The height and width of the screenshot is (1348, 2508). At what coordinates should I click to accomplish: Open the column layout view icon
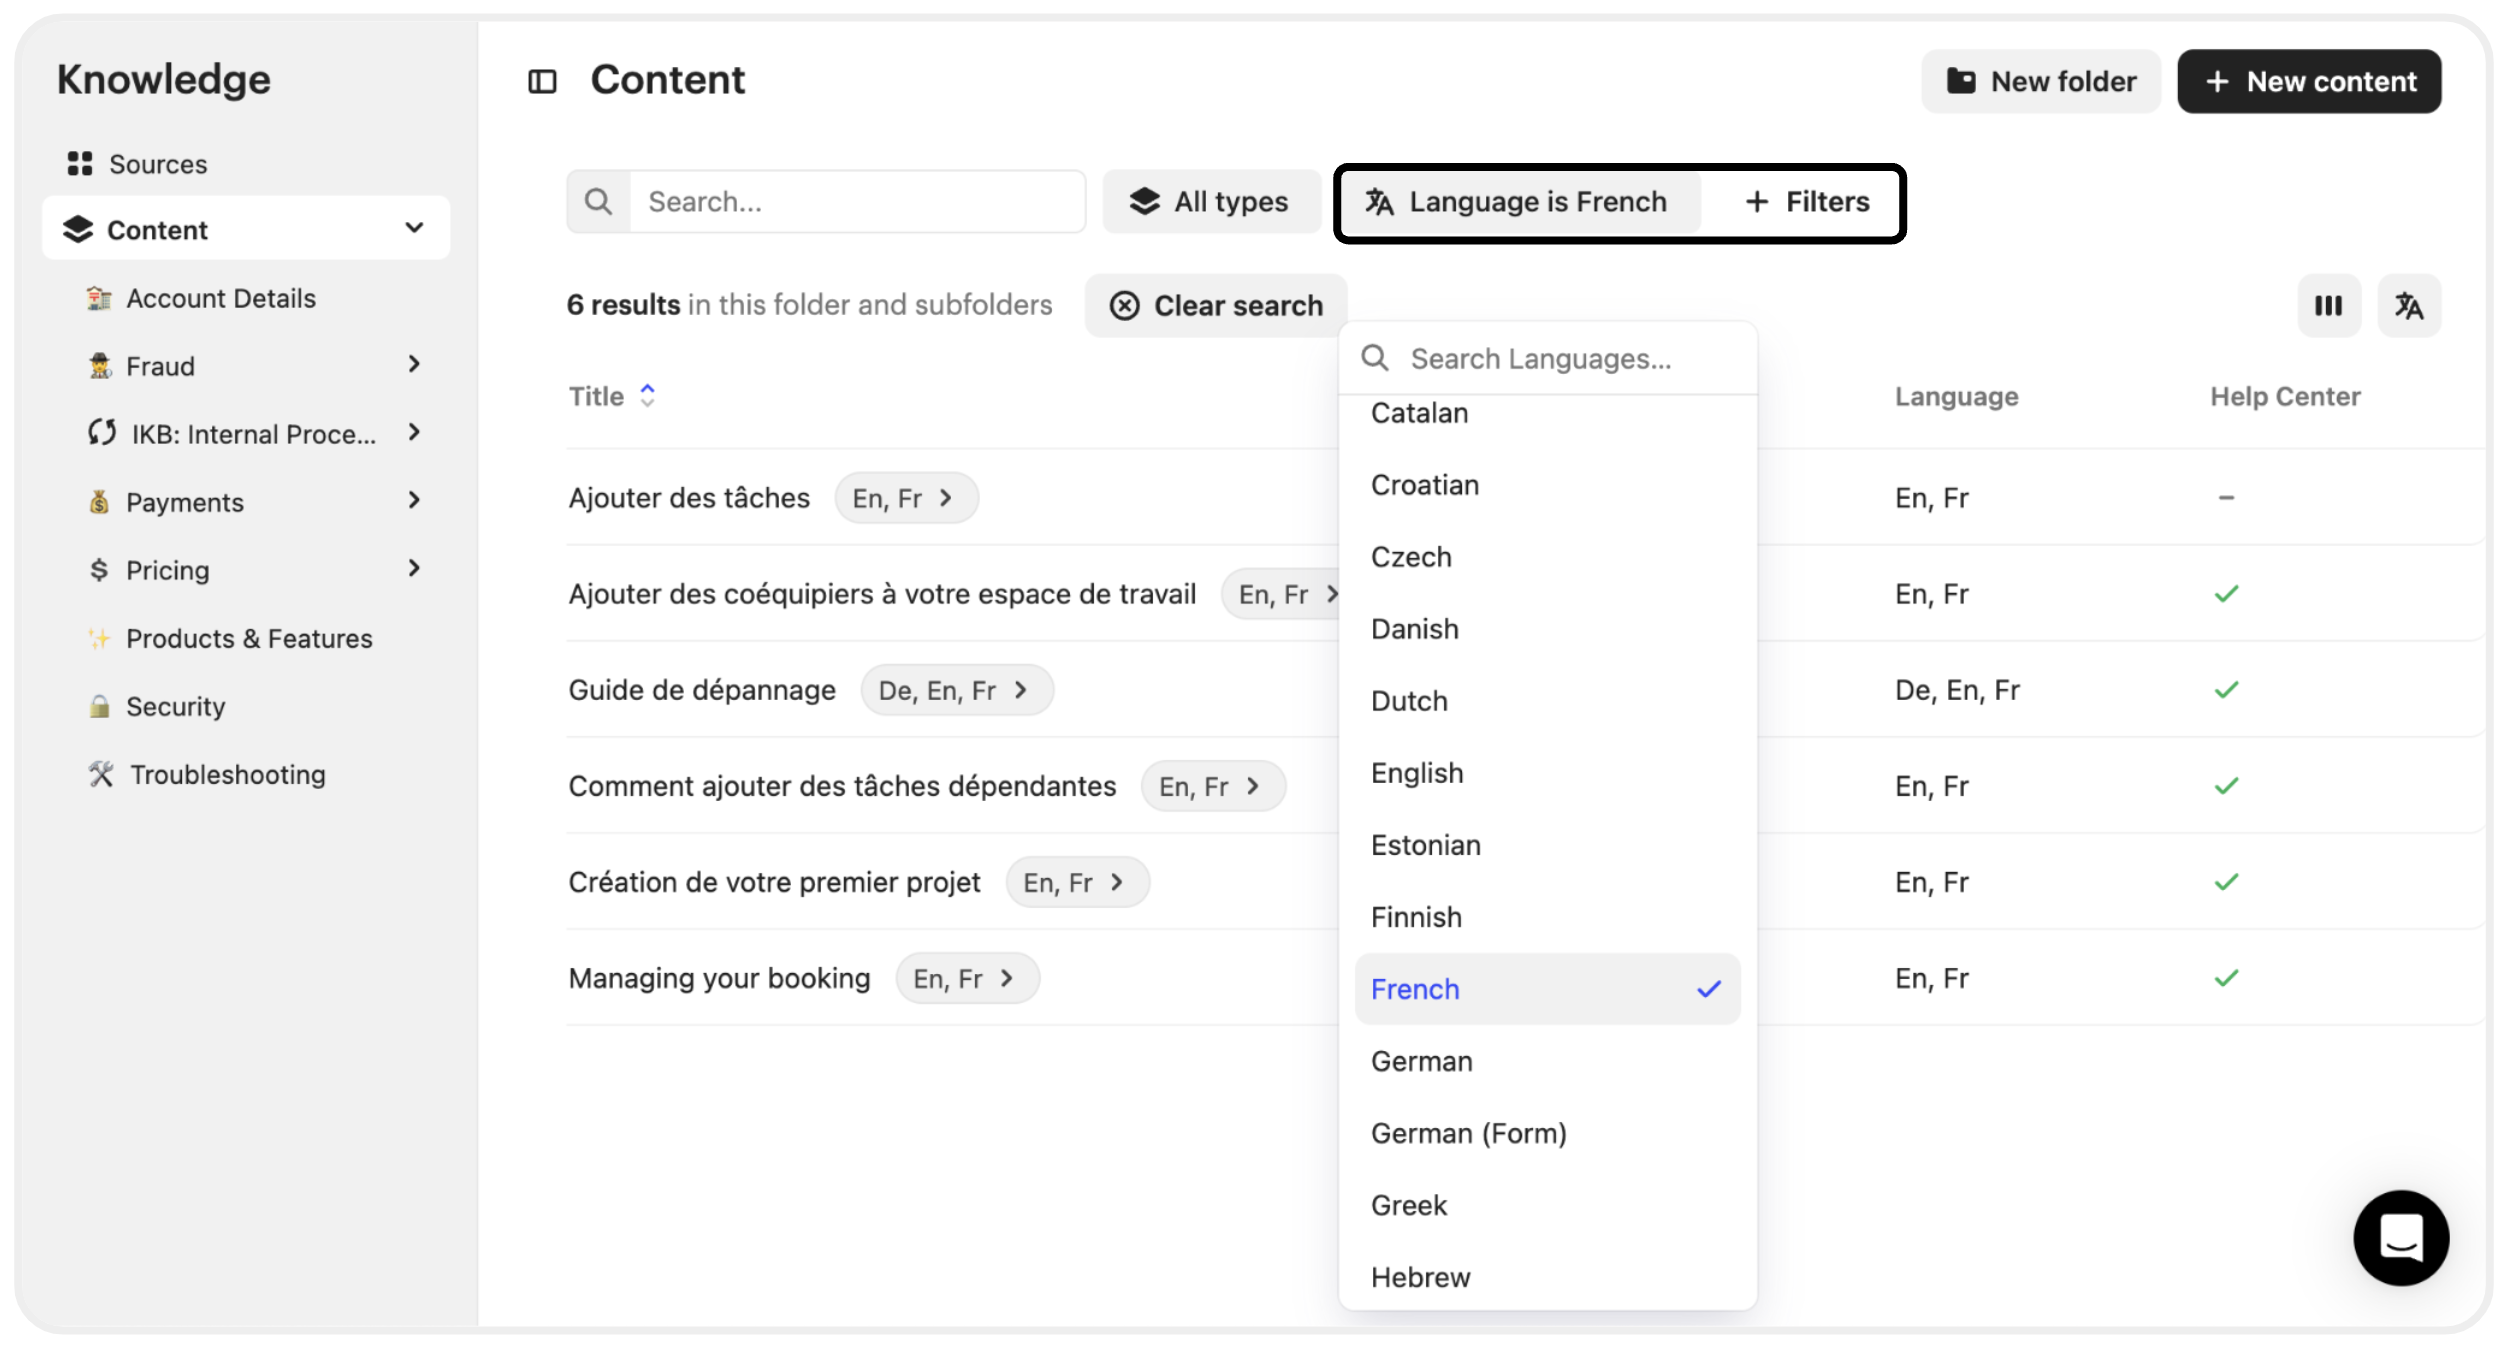coord(2328,305)
